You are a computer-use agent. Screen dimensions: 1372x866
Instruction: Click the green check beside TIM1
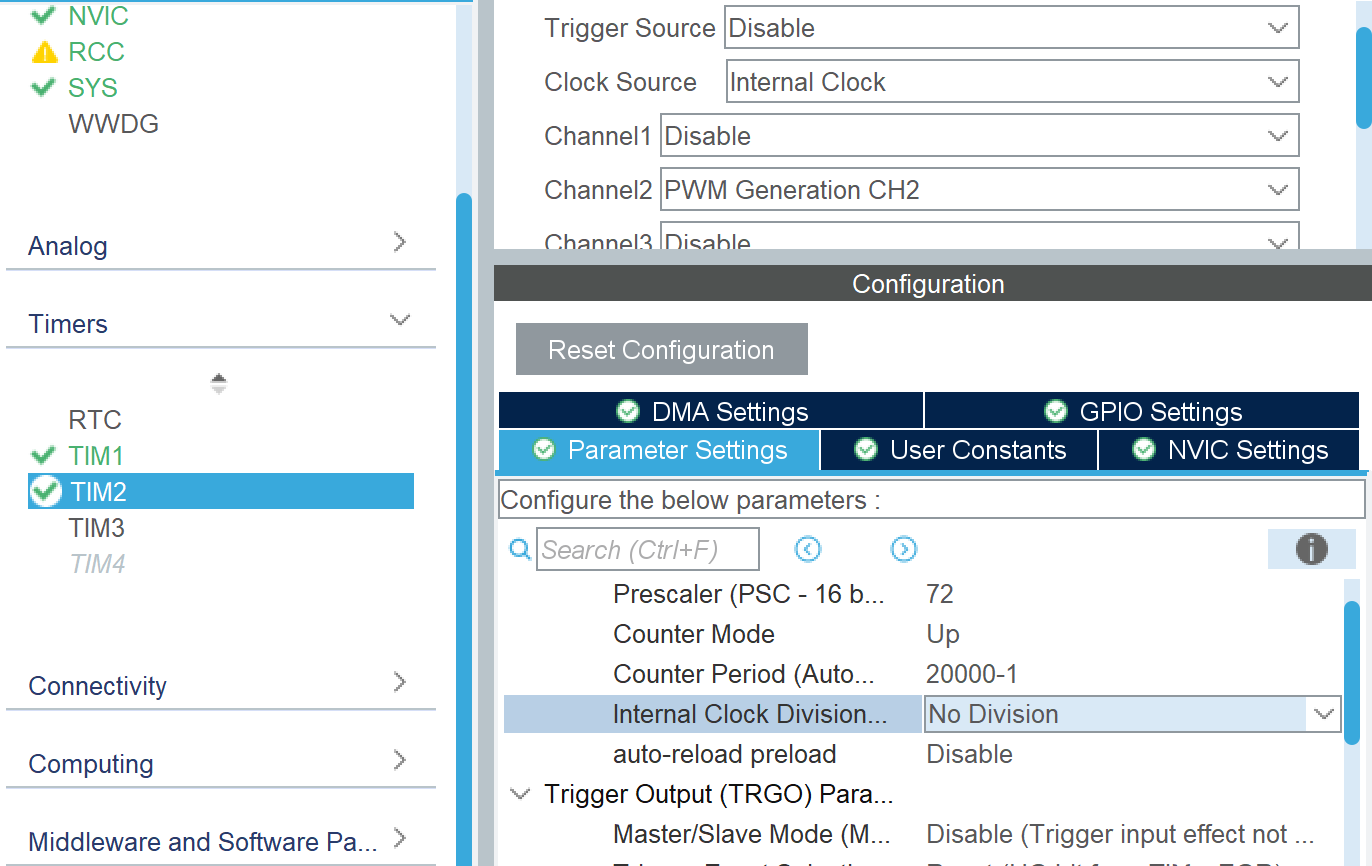43,455
